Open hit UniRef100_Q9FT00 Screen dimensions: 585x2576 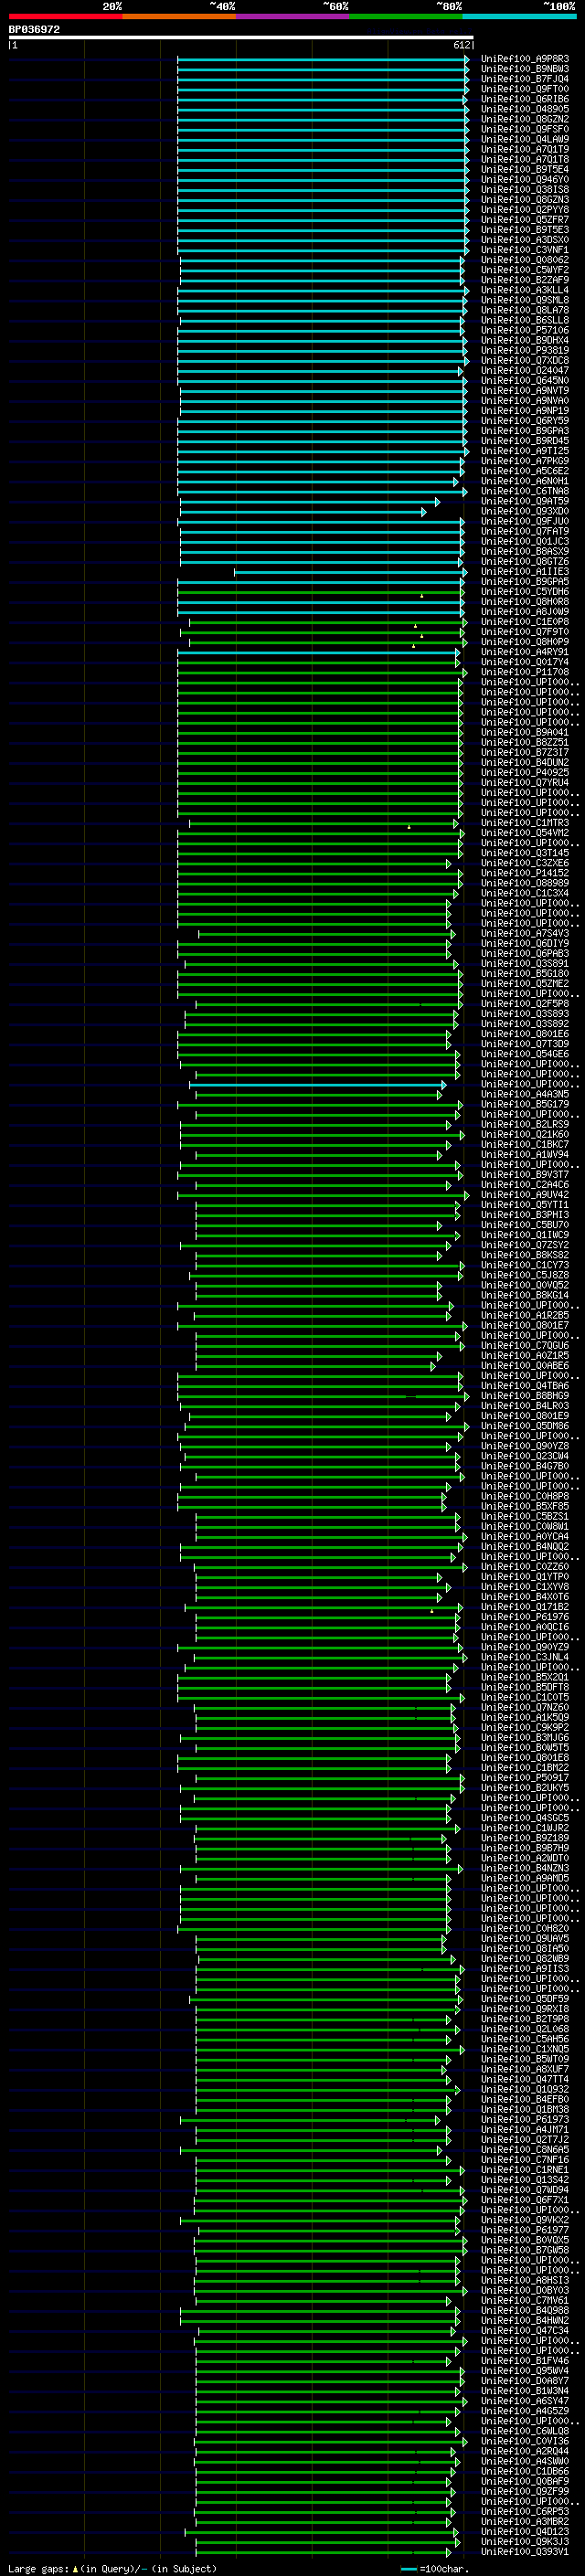[x=524, y=89]
